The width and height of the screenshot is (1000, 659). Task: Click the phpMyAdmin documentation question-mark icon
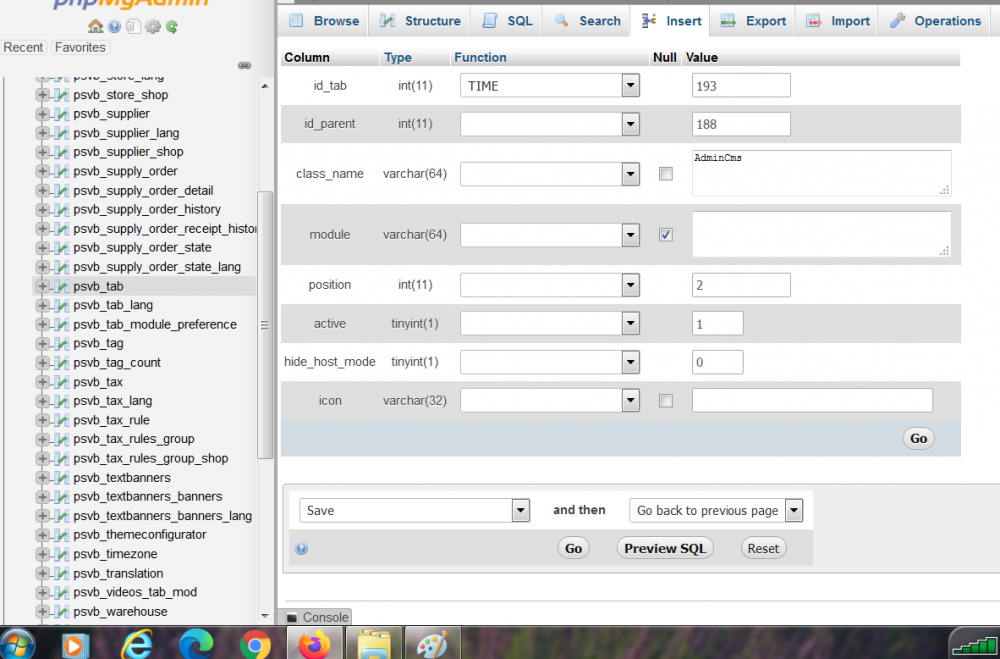(x=115, y=27)
